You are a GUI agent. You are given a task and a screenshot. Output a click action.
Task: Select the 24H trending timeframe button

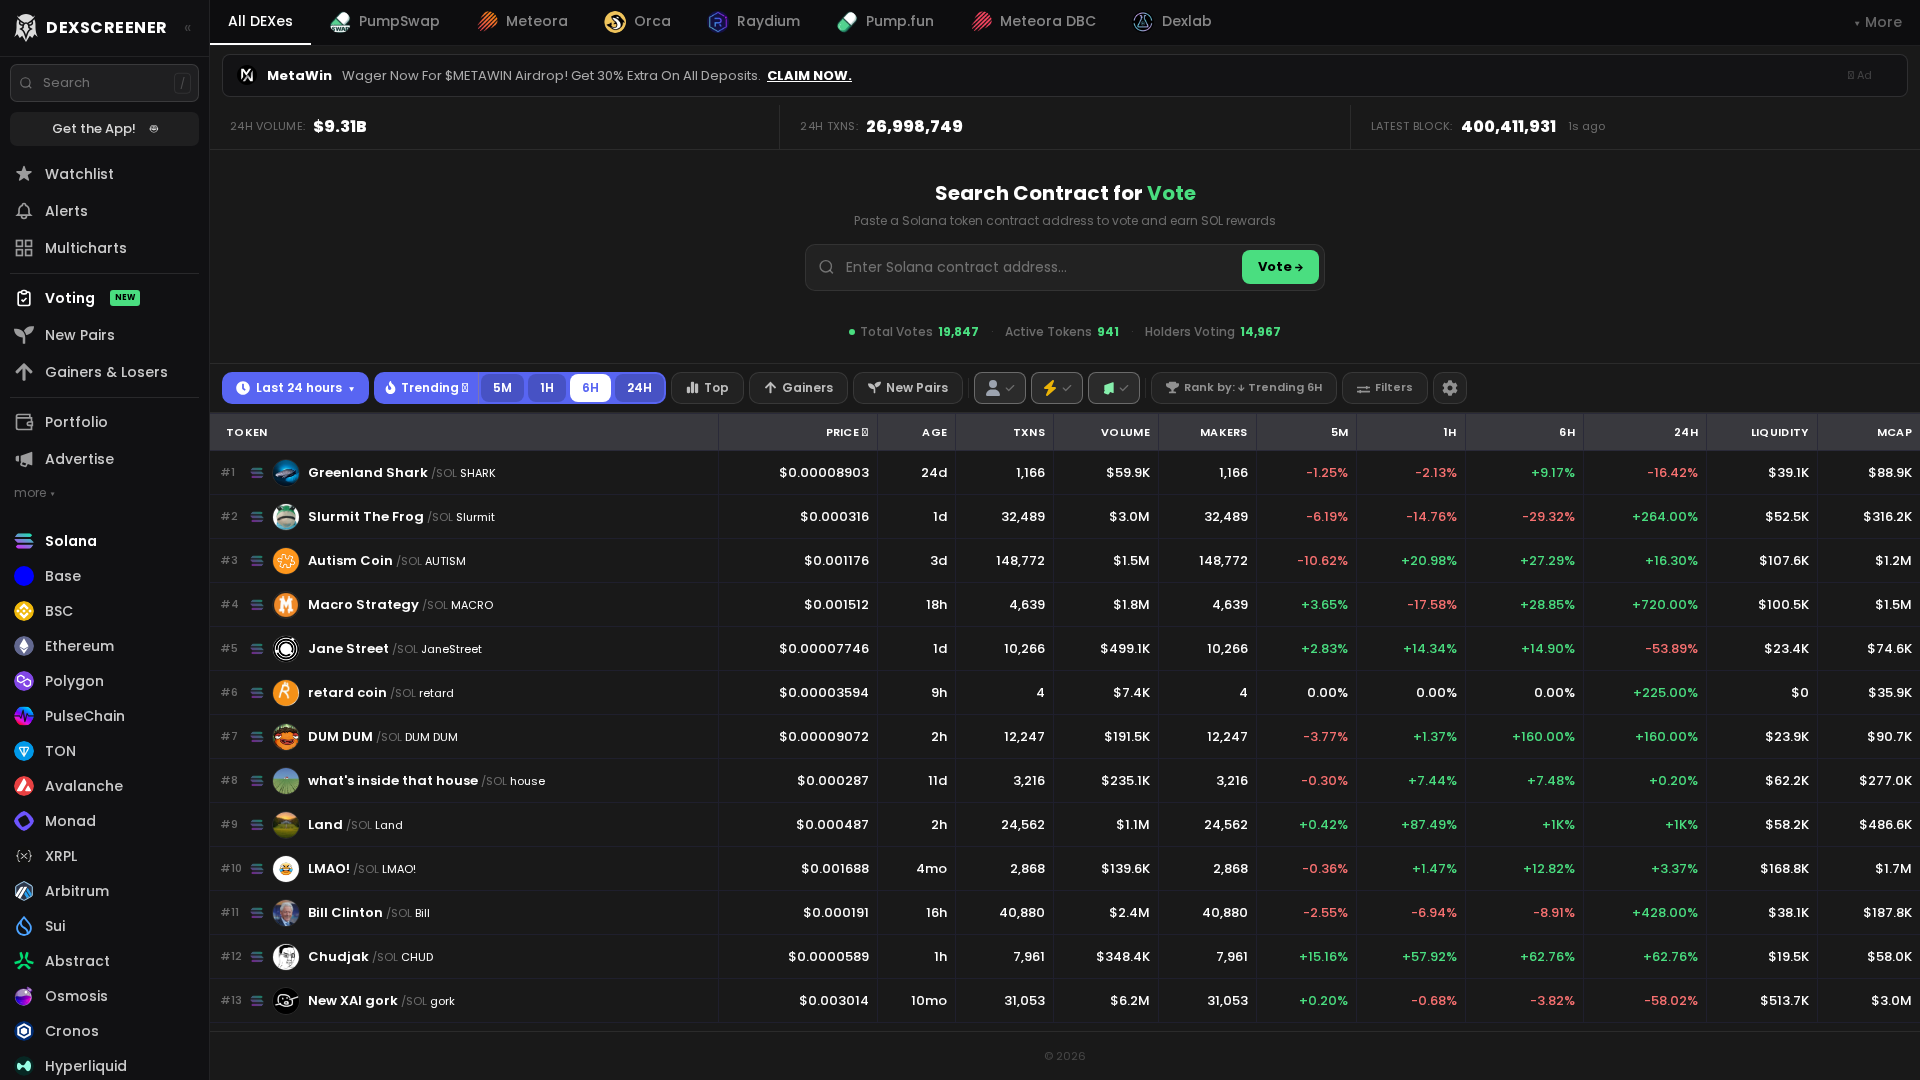[x=639, y=388]
